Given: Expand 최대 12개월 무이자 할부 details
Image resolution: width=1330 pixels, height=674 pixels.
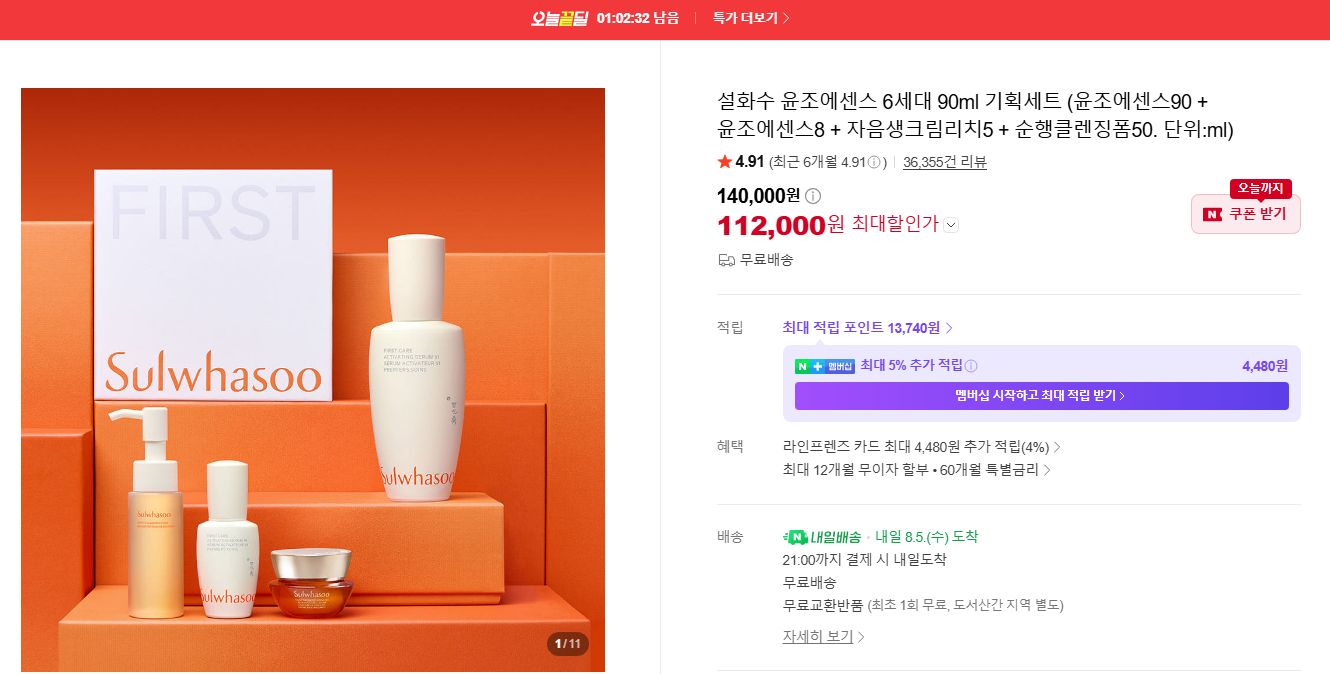Looking at the screenshot, I should [x=917, y=470].
